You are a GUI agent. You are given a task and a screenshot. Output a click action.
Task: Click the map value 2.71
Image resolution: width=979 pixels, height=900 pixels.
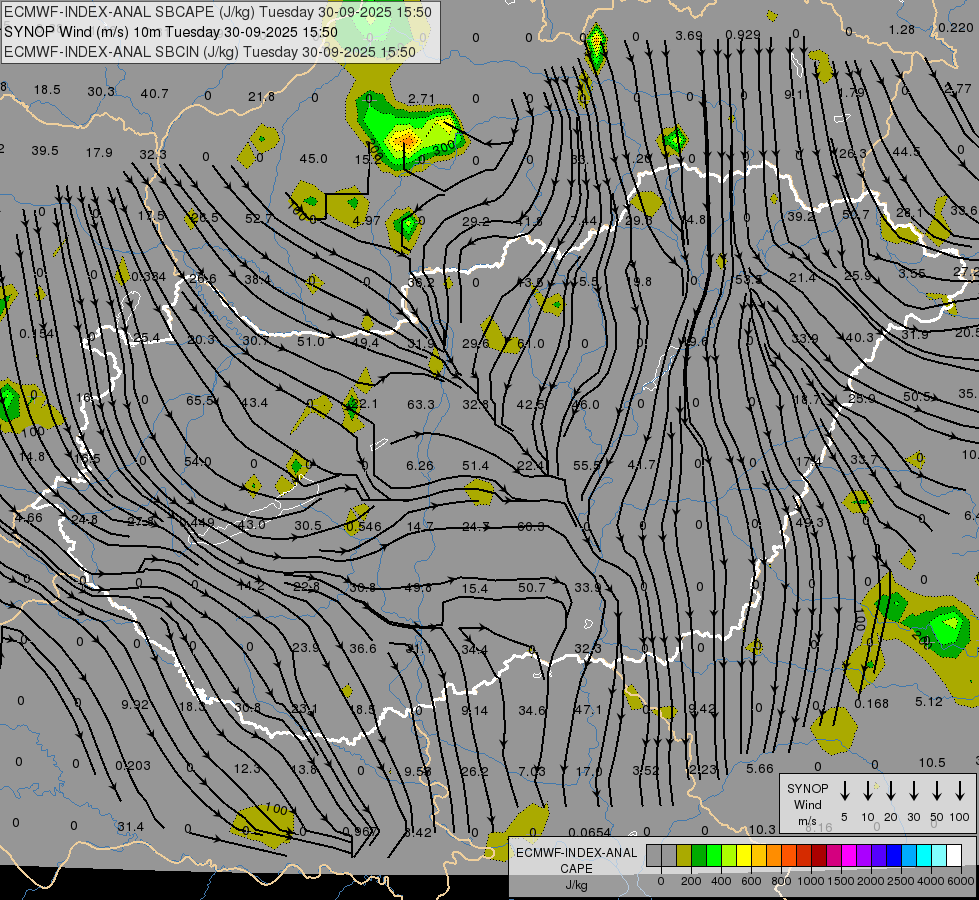click(x=421, y=99)
